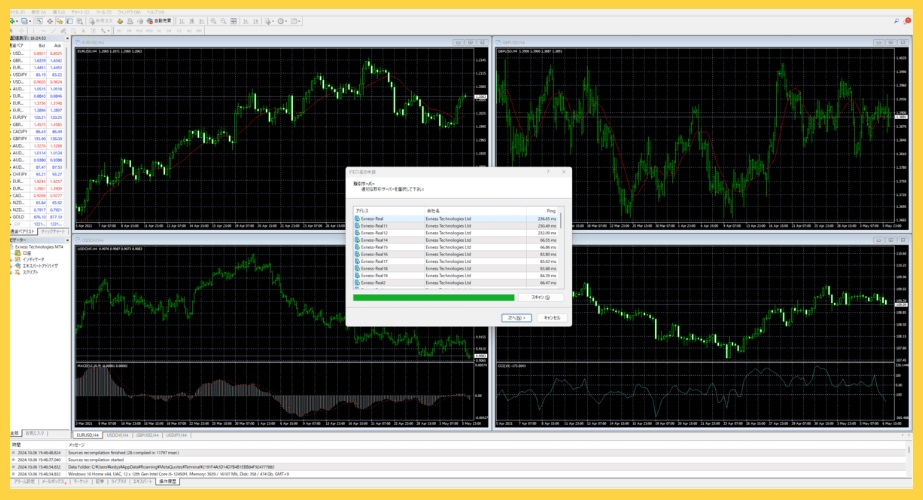Screen dimensions: 923x500
Task: Expand the 口座 (Accounts) tree node
Action: 13,254
